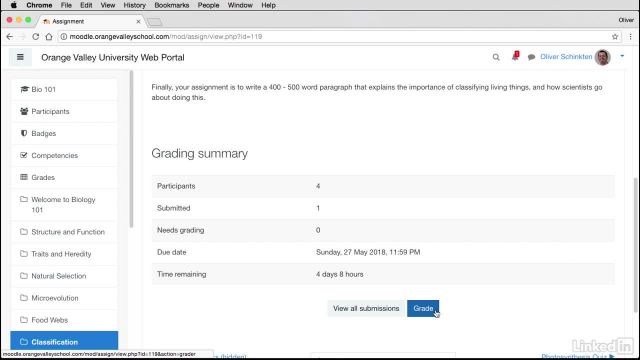Toggle the hamburger side panel button
Viewport: 640px width, 360px height.
point(20,57)
